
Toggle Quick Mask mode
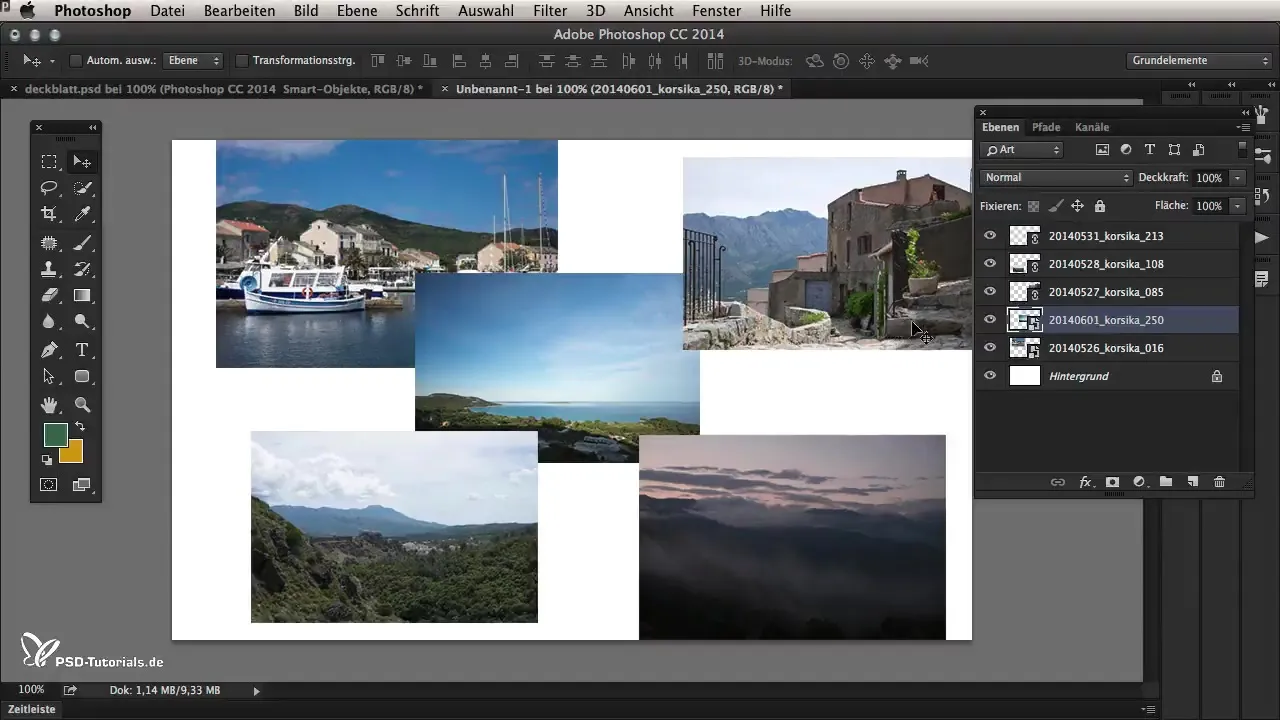[x=48, y=485]
